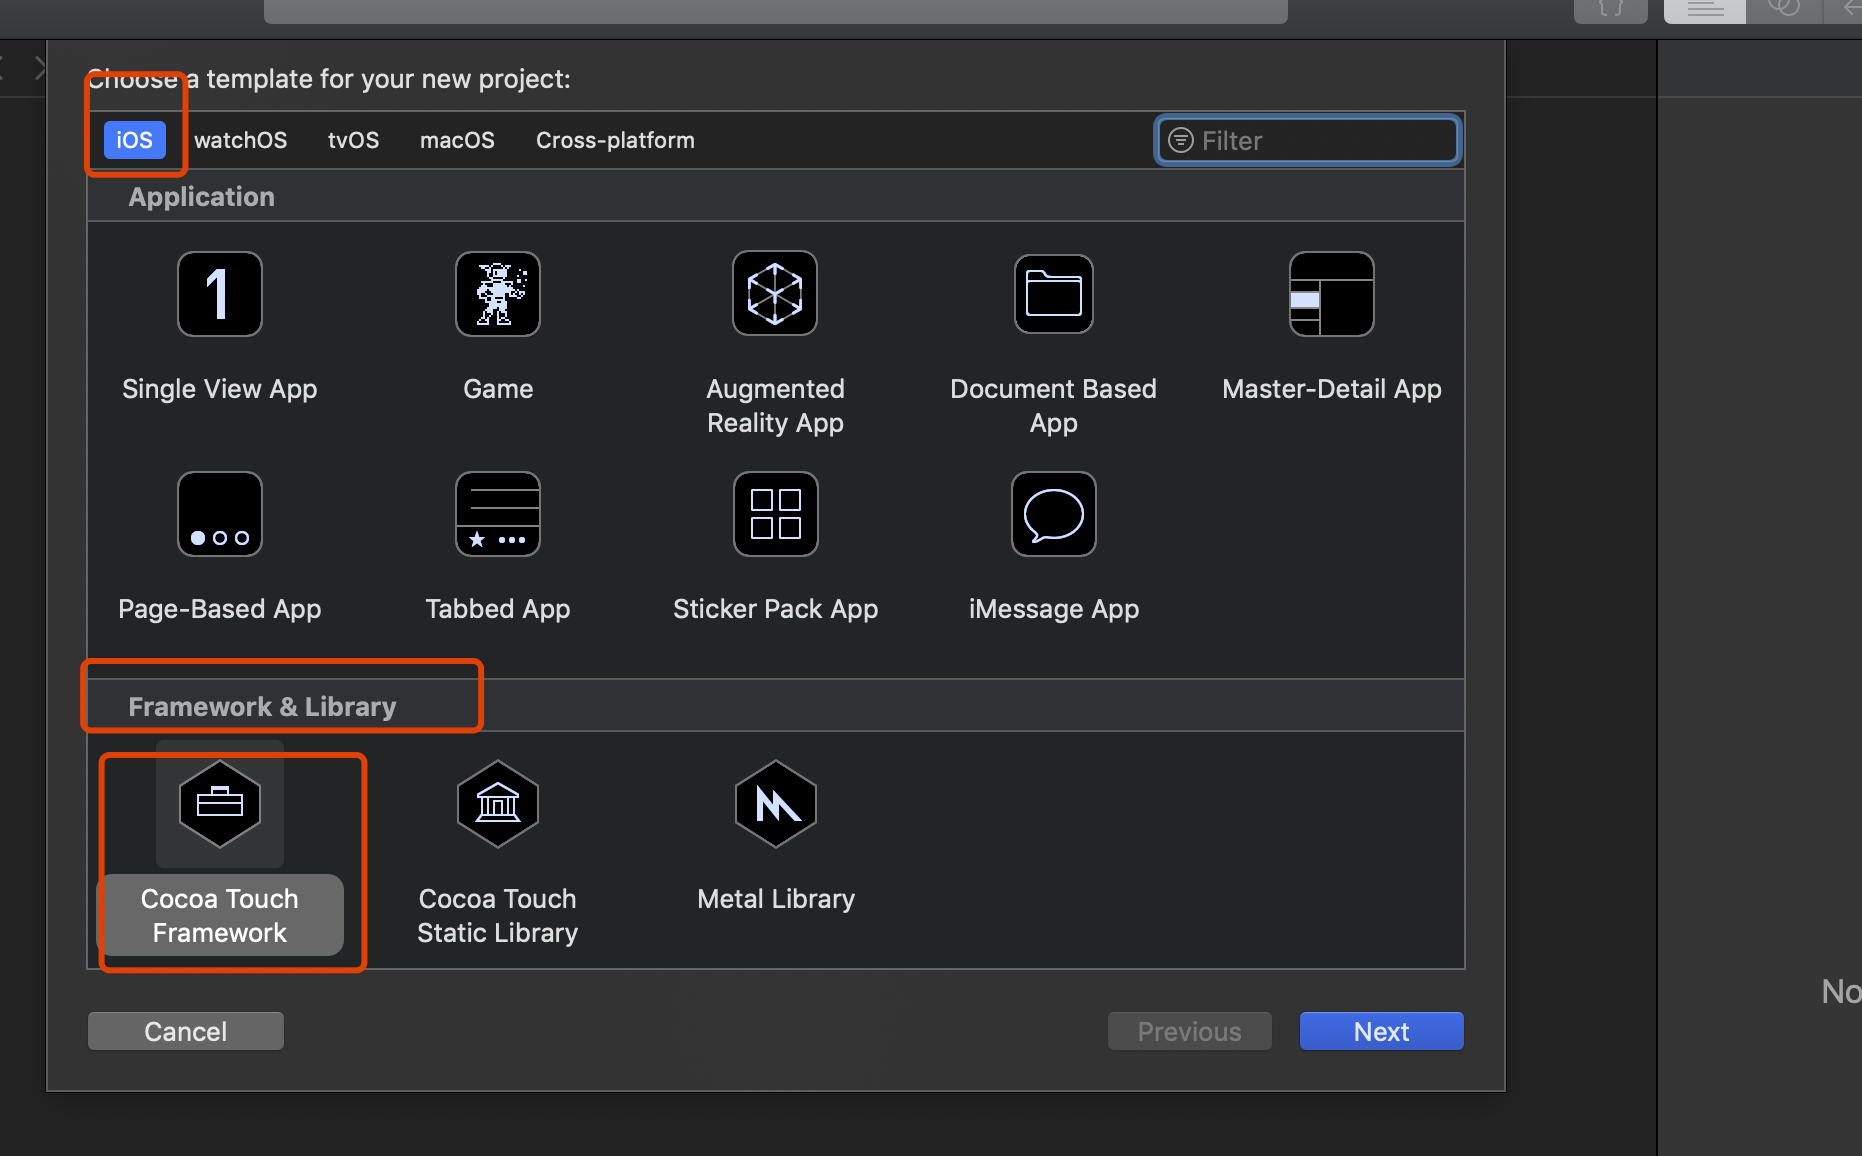The image size is (1862, 1156).
Task: Click the 'Master-Detail App' label
Action: 1332,389
